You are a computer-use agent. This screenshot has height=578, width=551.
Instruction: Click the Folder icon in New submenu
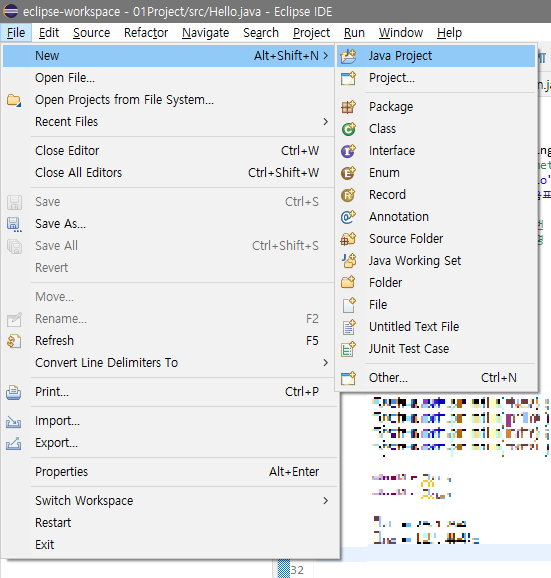point(348,283)
